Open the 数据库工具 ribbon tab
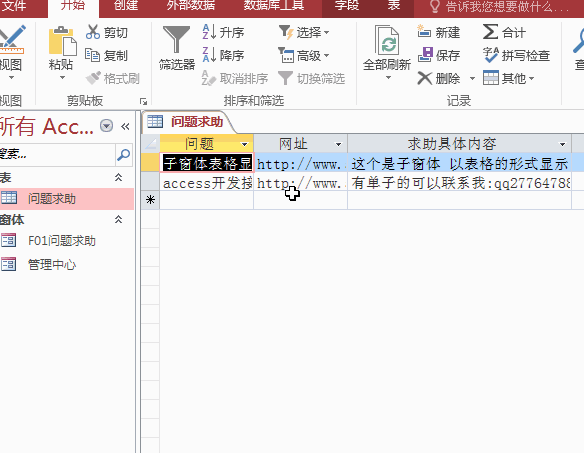Image resolution: width=584 pixels, height=453 pixels. tap(274, 6)
